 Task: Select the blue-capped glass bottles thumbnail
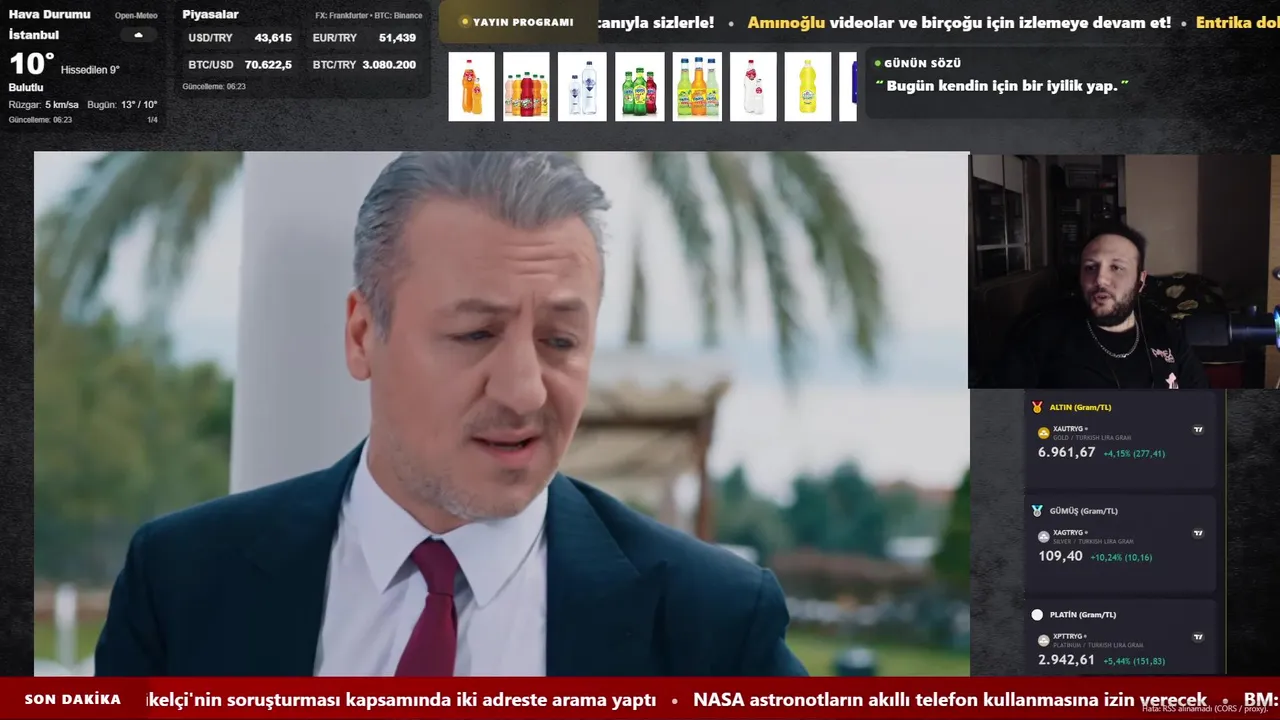click(697, 87)
